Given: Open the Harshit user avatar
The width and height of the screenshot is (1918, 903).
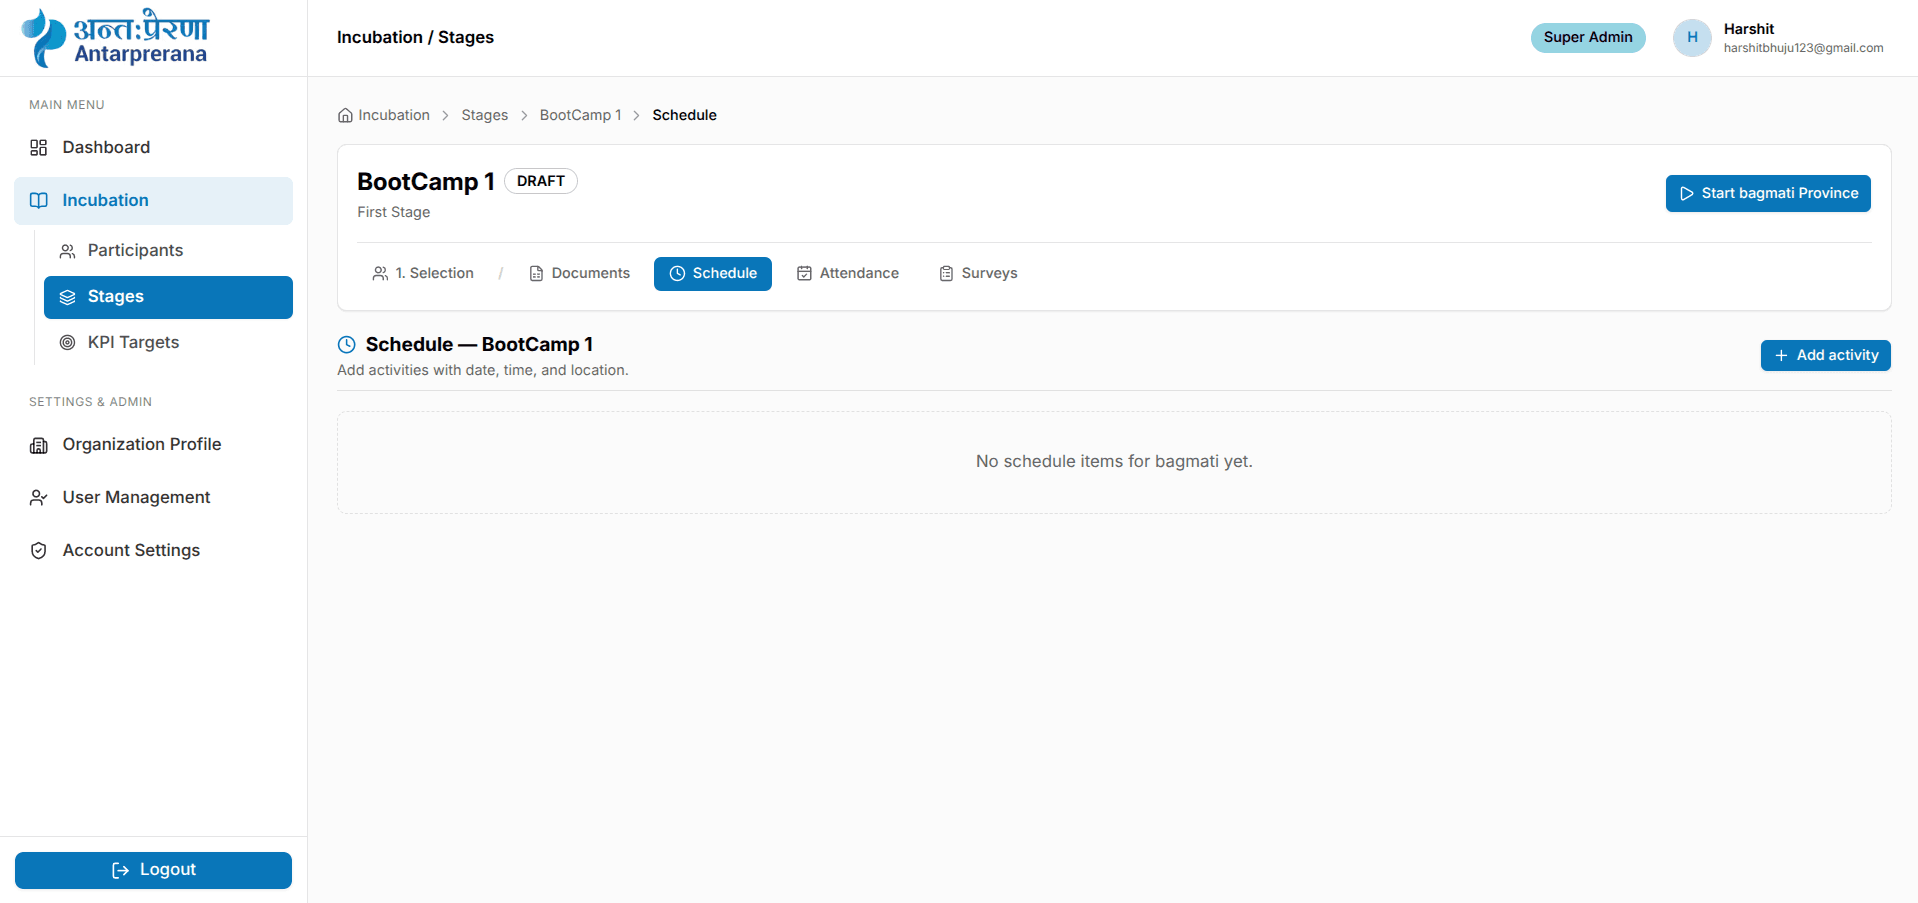Looking at the screenshot, I should point(1692,38).
